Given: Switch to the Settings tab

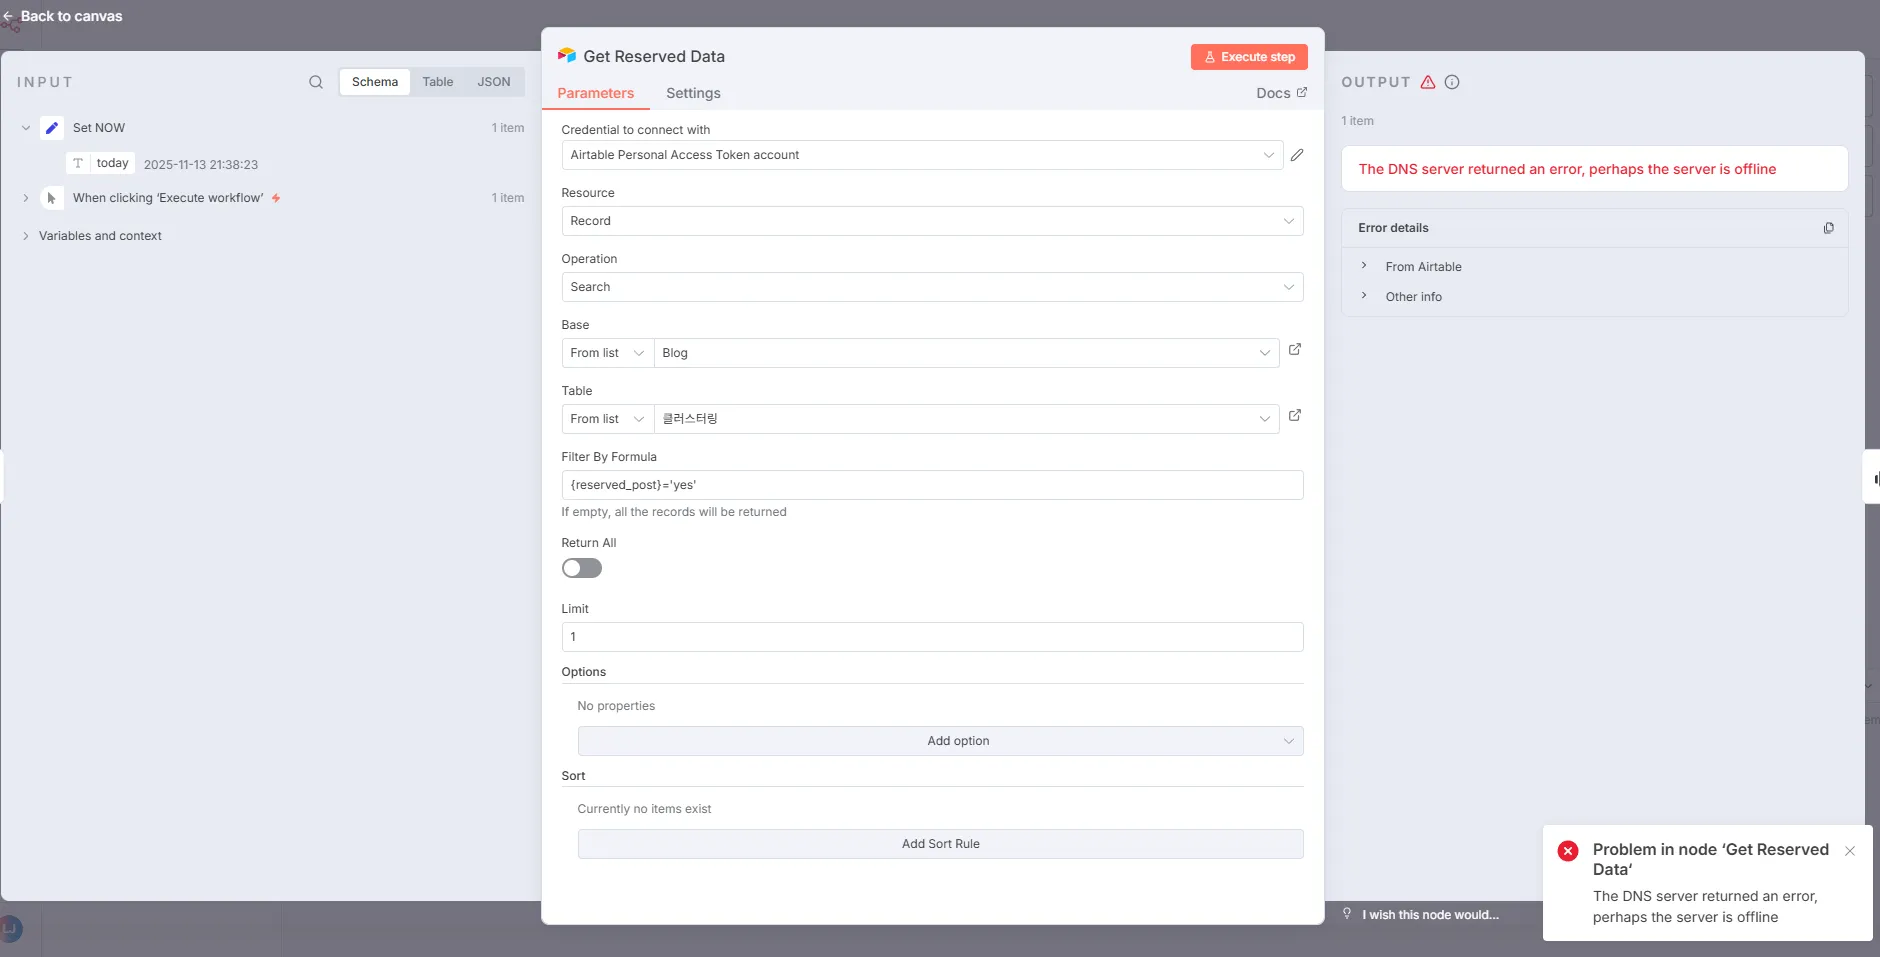Looking at the screenshot, I should (x=693, y=93).
